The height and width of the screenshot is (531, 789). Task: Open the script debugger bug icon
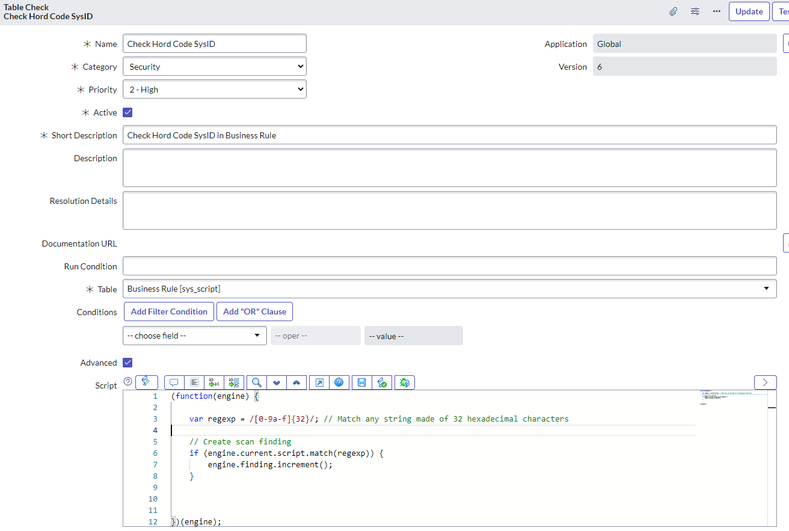(405, 383)
